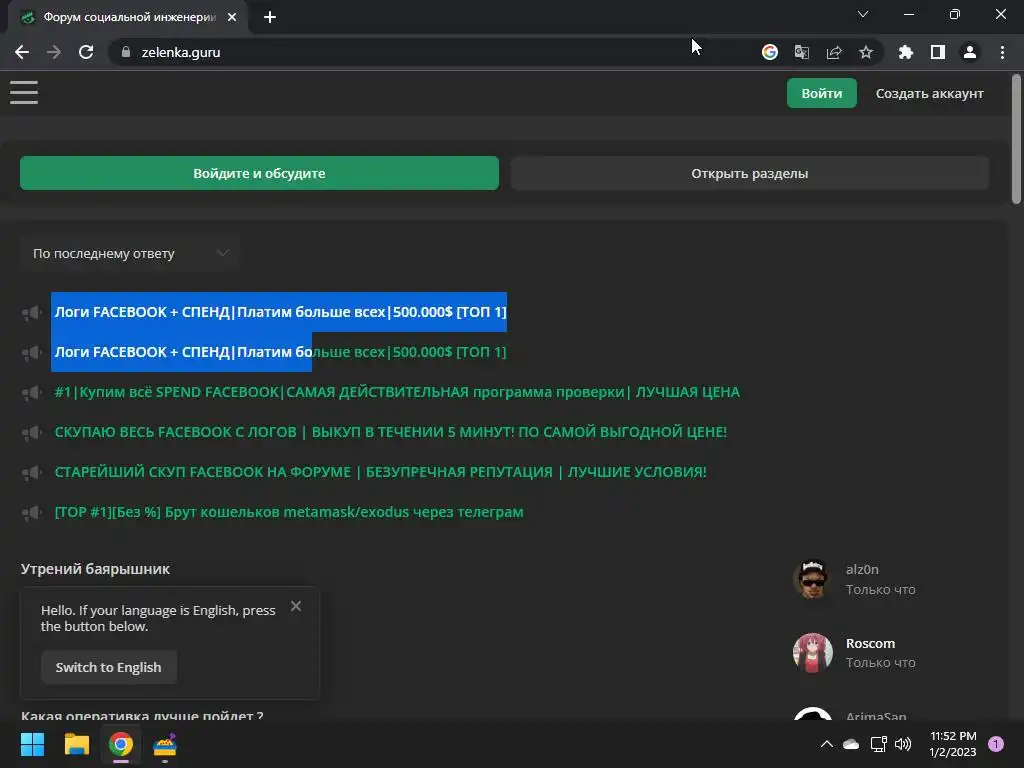Open Chrome three-dot menu
Viewport: 1024px width, 768px height.
[1002, 52]
